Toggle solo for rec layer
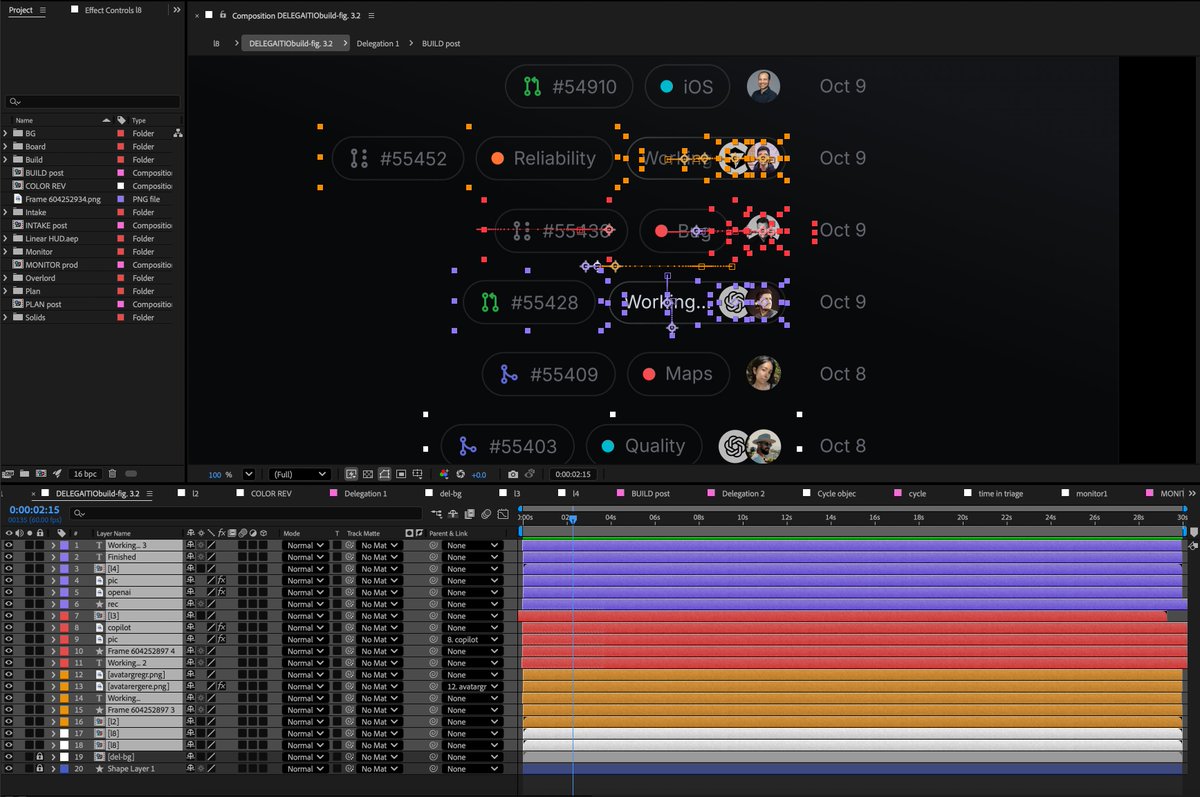The height and width of the screenshot is (797, 1200). pos(29,604)
